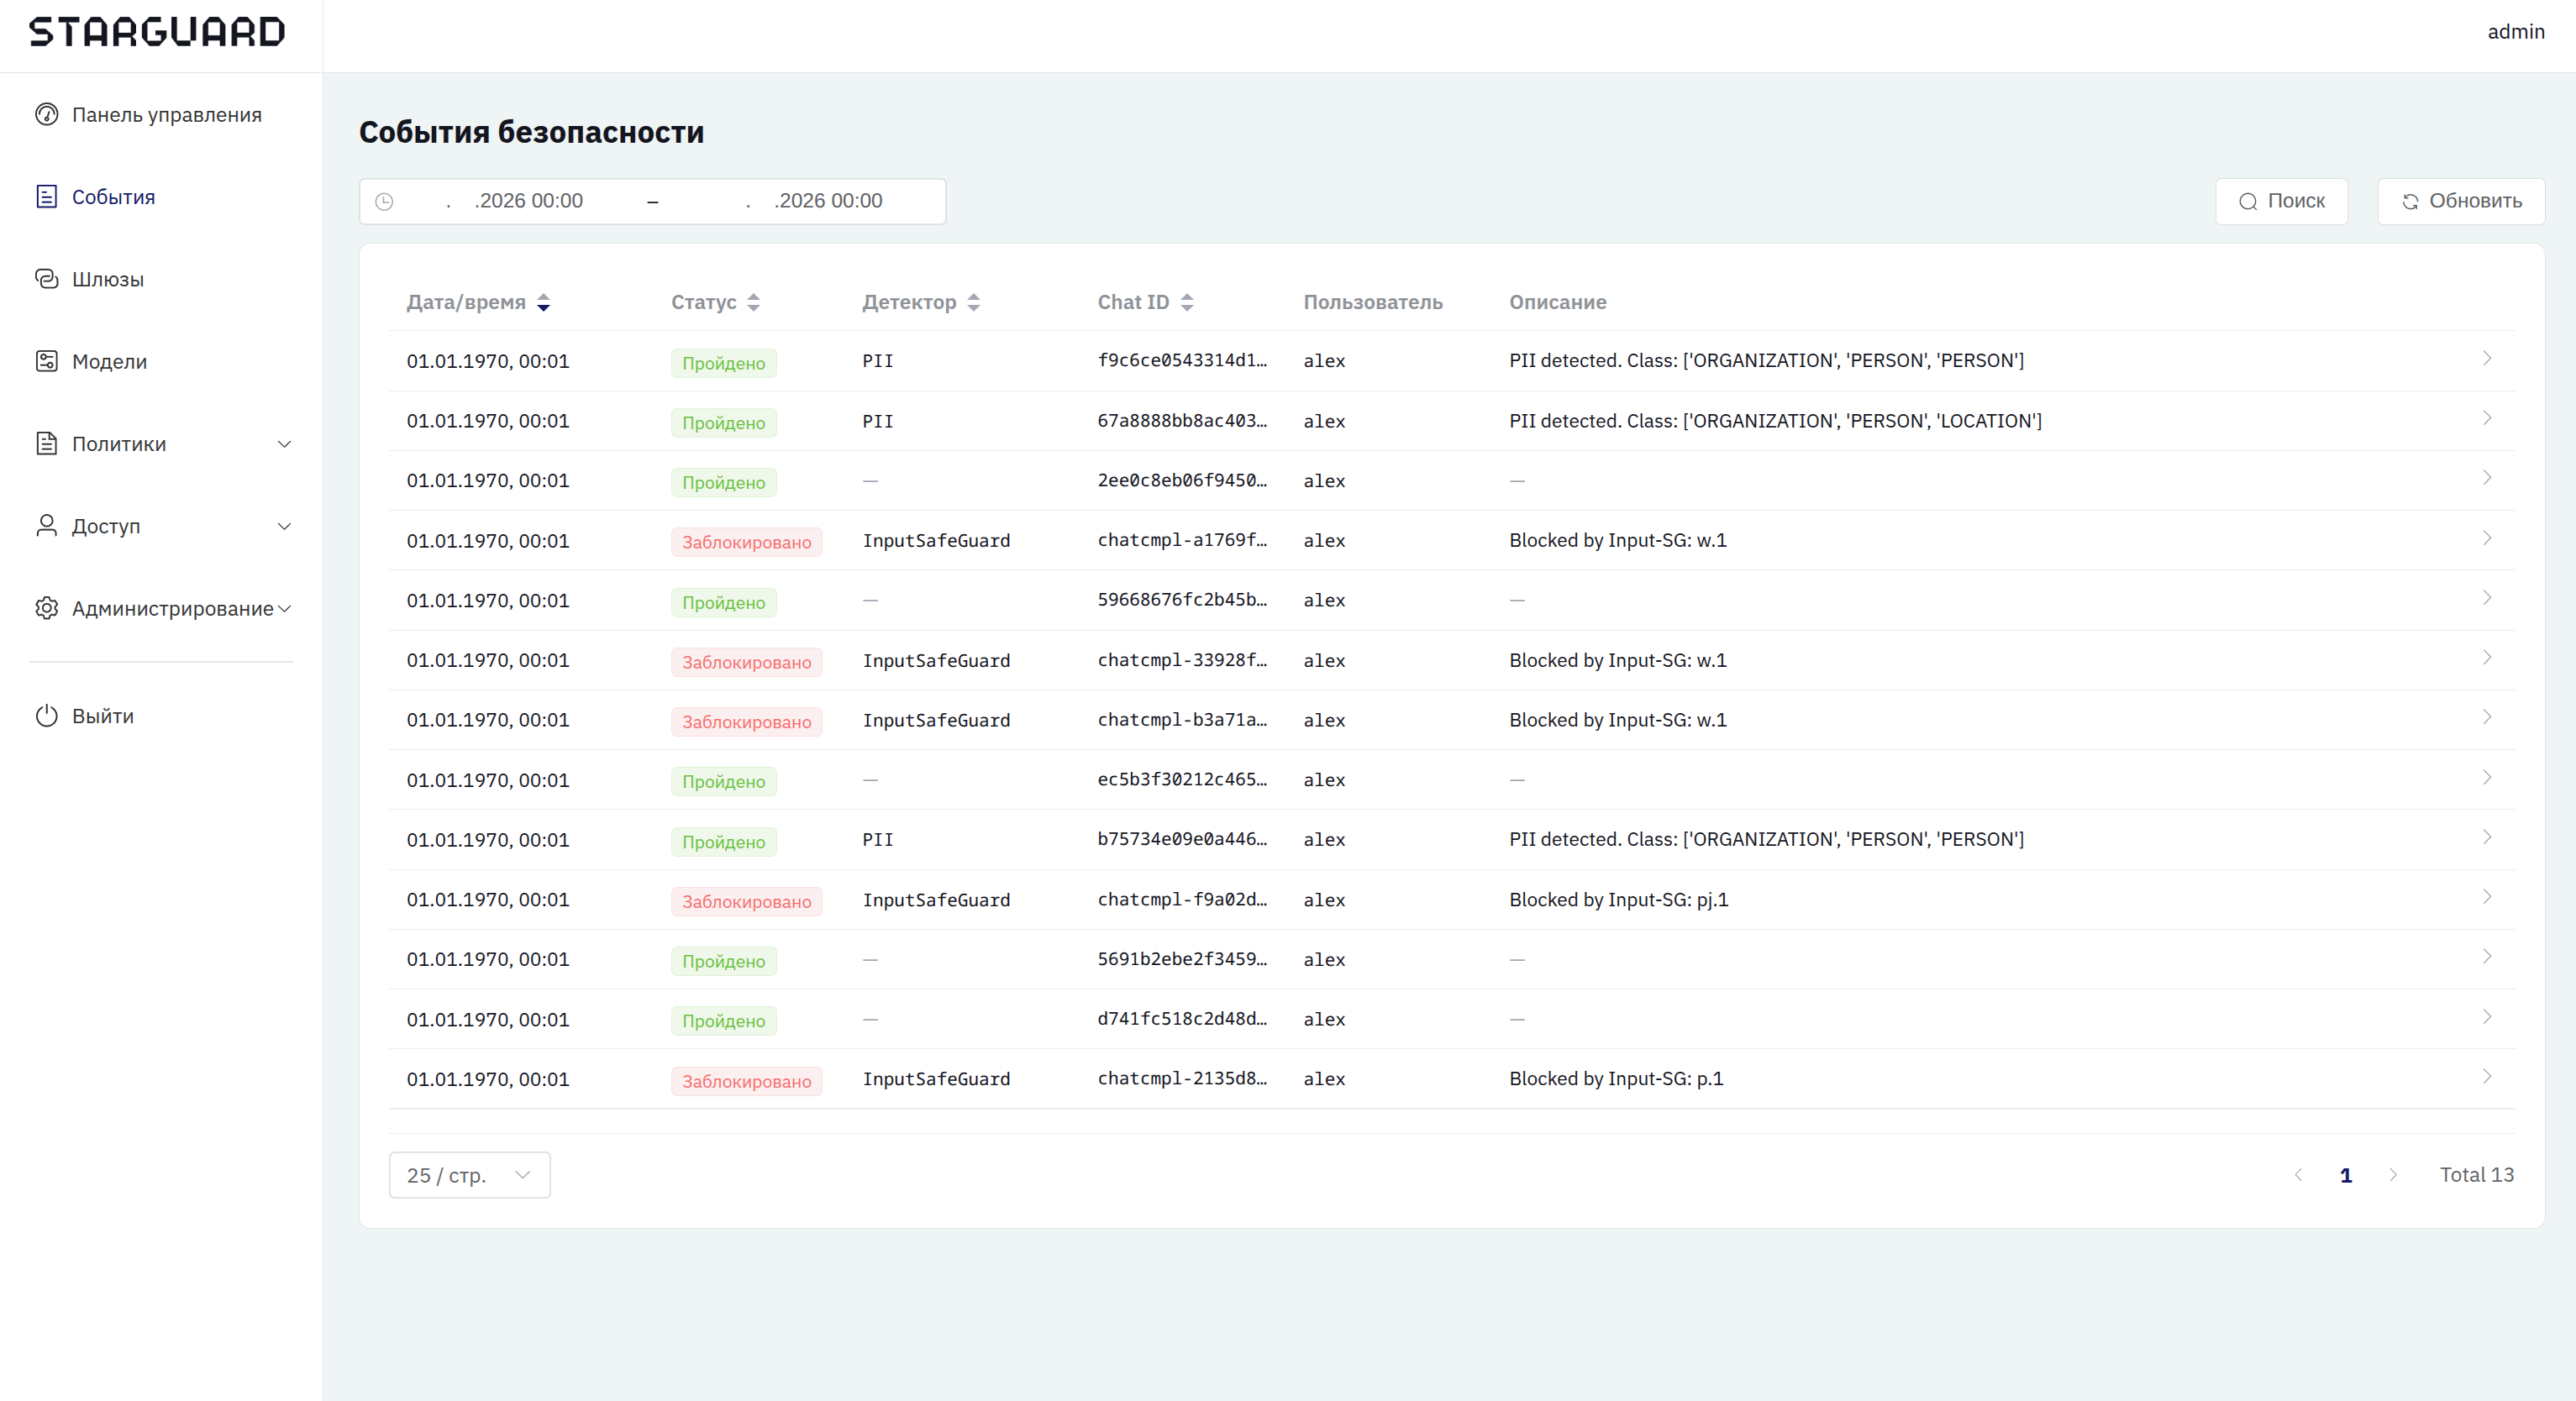Open details arrow for chatcmpl-a1769f row
This screenshot has width=2576, height=1401.
pyautogui.click(x=2487, y=539)
